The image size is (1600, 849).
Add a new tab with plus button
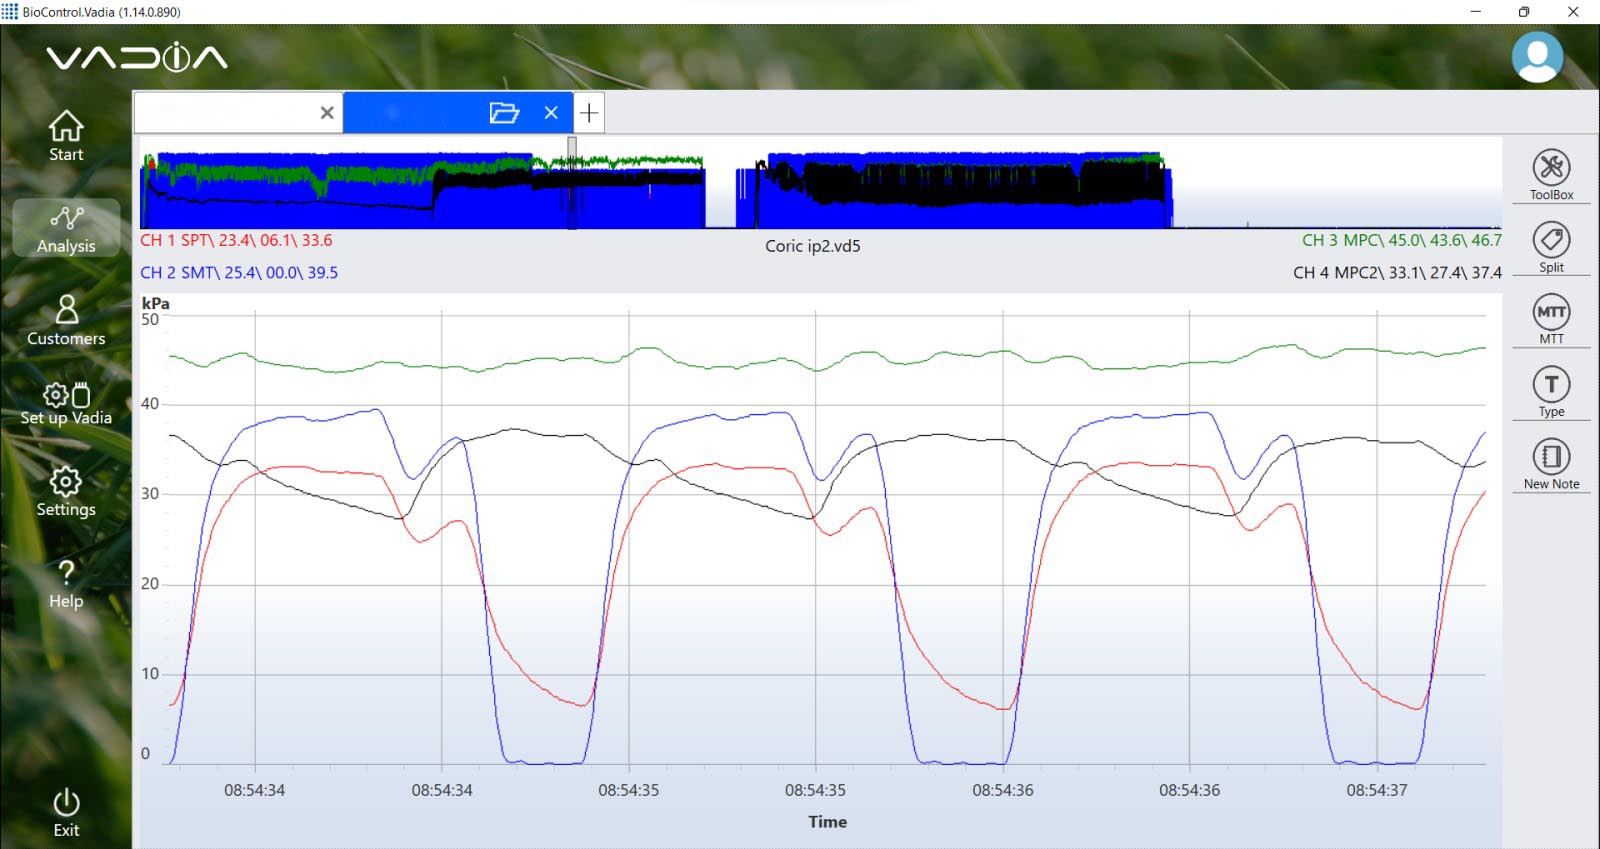tap(589, 113)
